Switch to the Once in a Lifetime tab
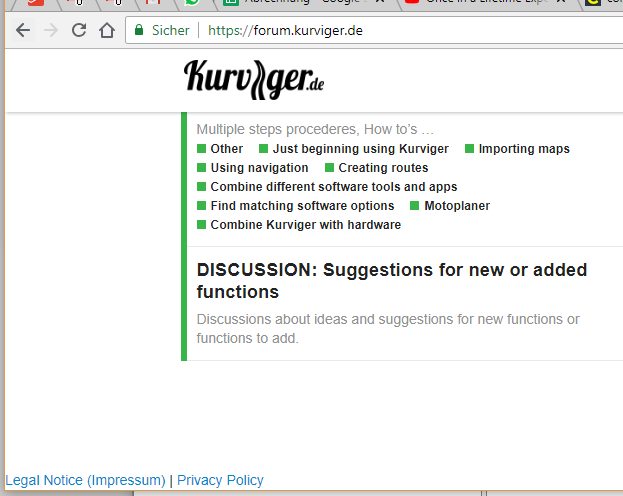The width and height of the screenshot is (623, 496). coord(486,2)
